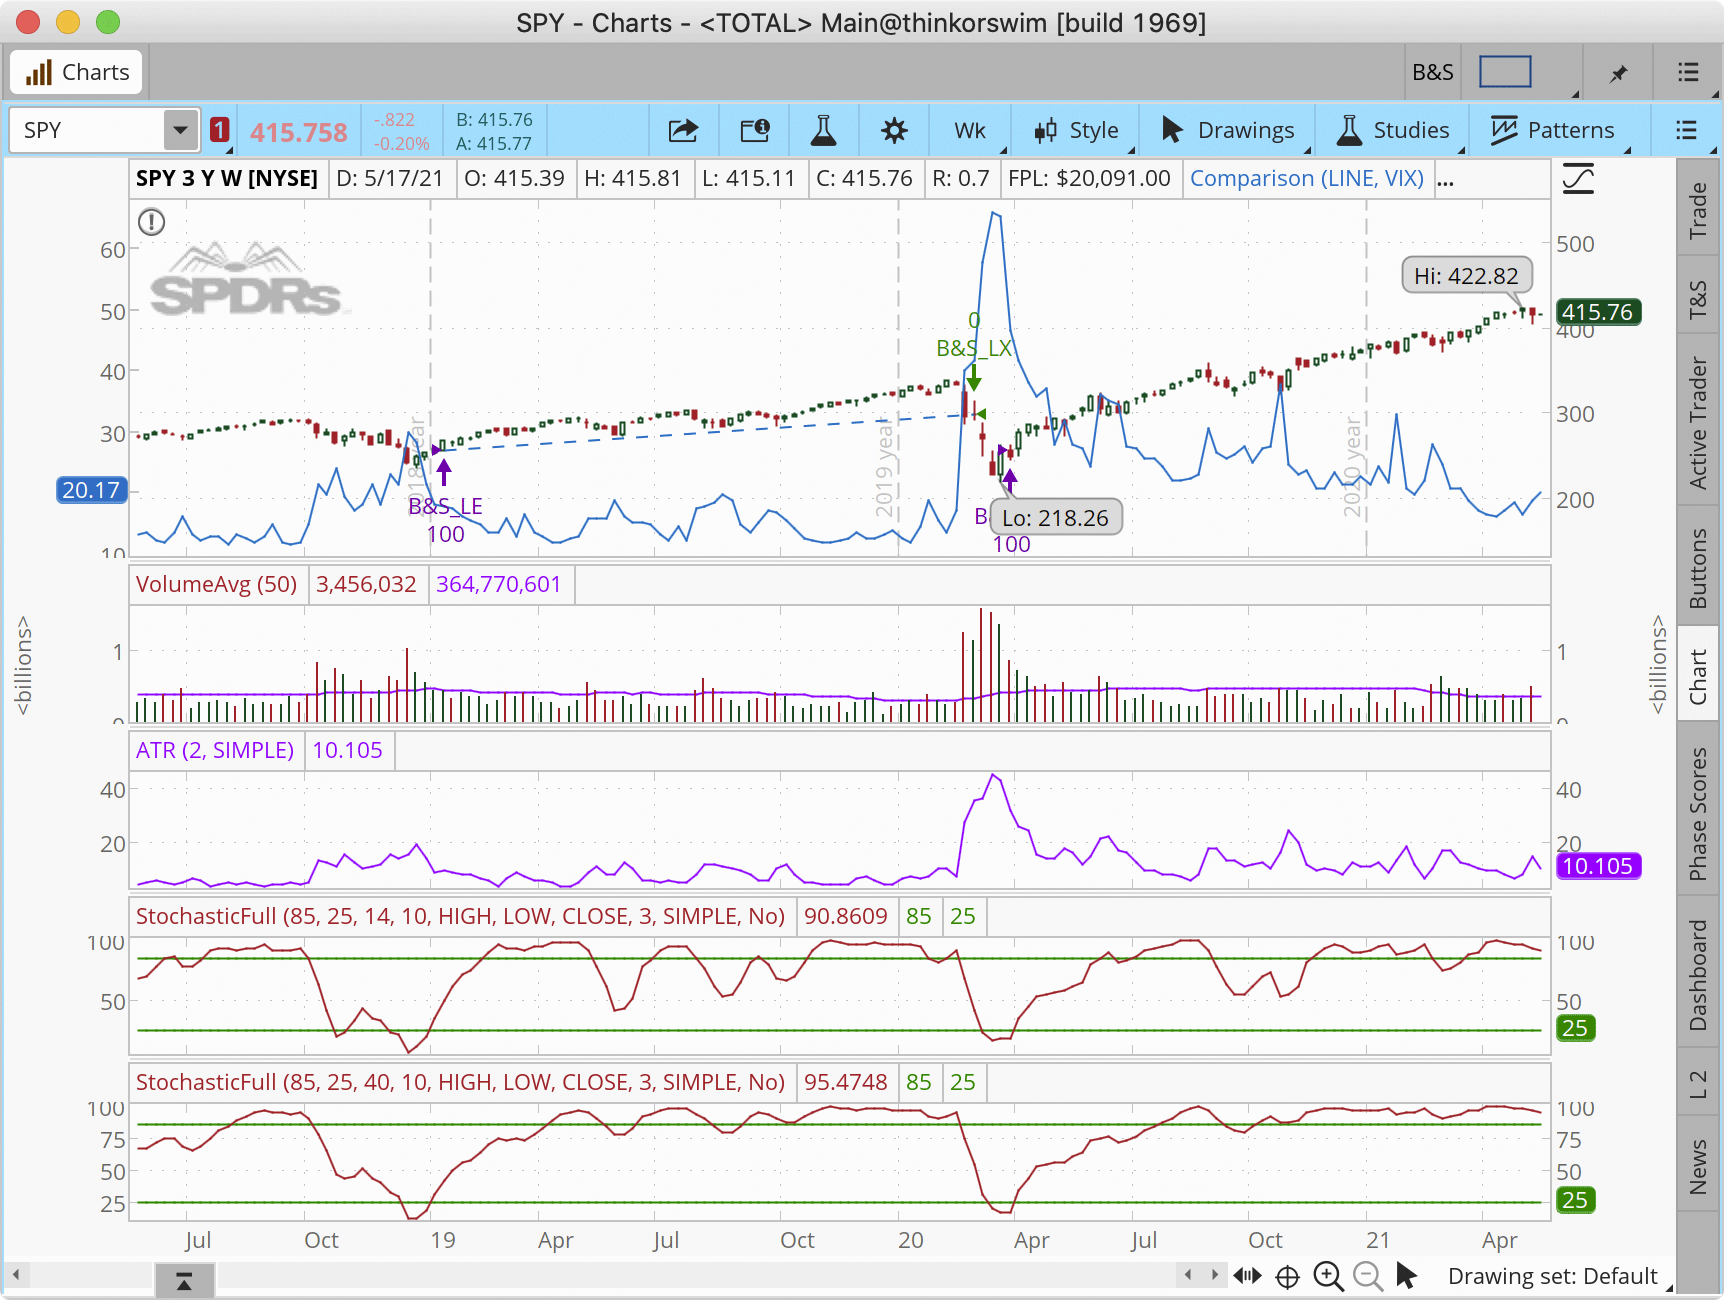The image size is (1724, 1300).
Task: Open the Drawing set: Default menu
Action: (x=1553, y=1276)
